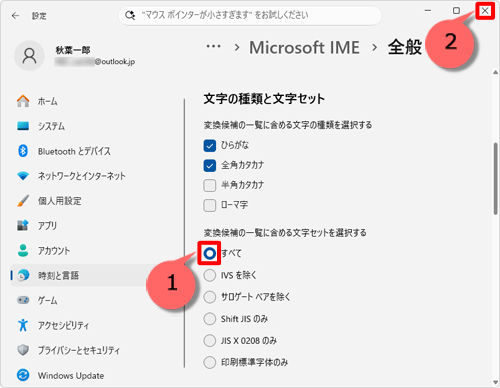This screenshot has height=388, width=500.
Task: Click the 個人用設定 paintbrush icon
Action: pyautogui.click(x=23, y=201)
